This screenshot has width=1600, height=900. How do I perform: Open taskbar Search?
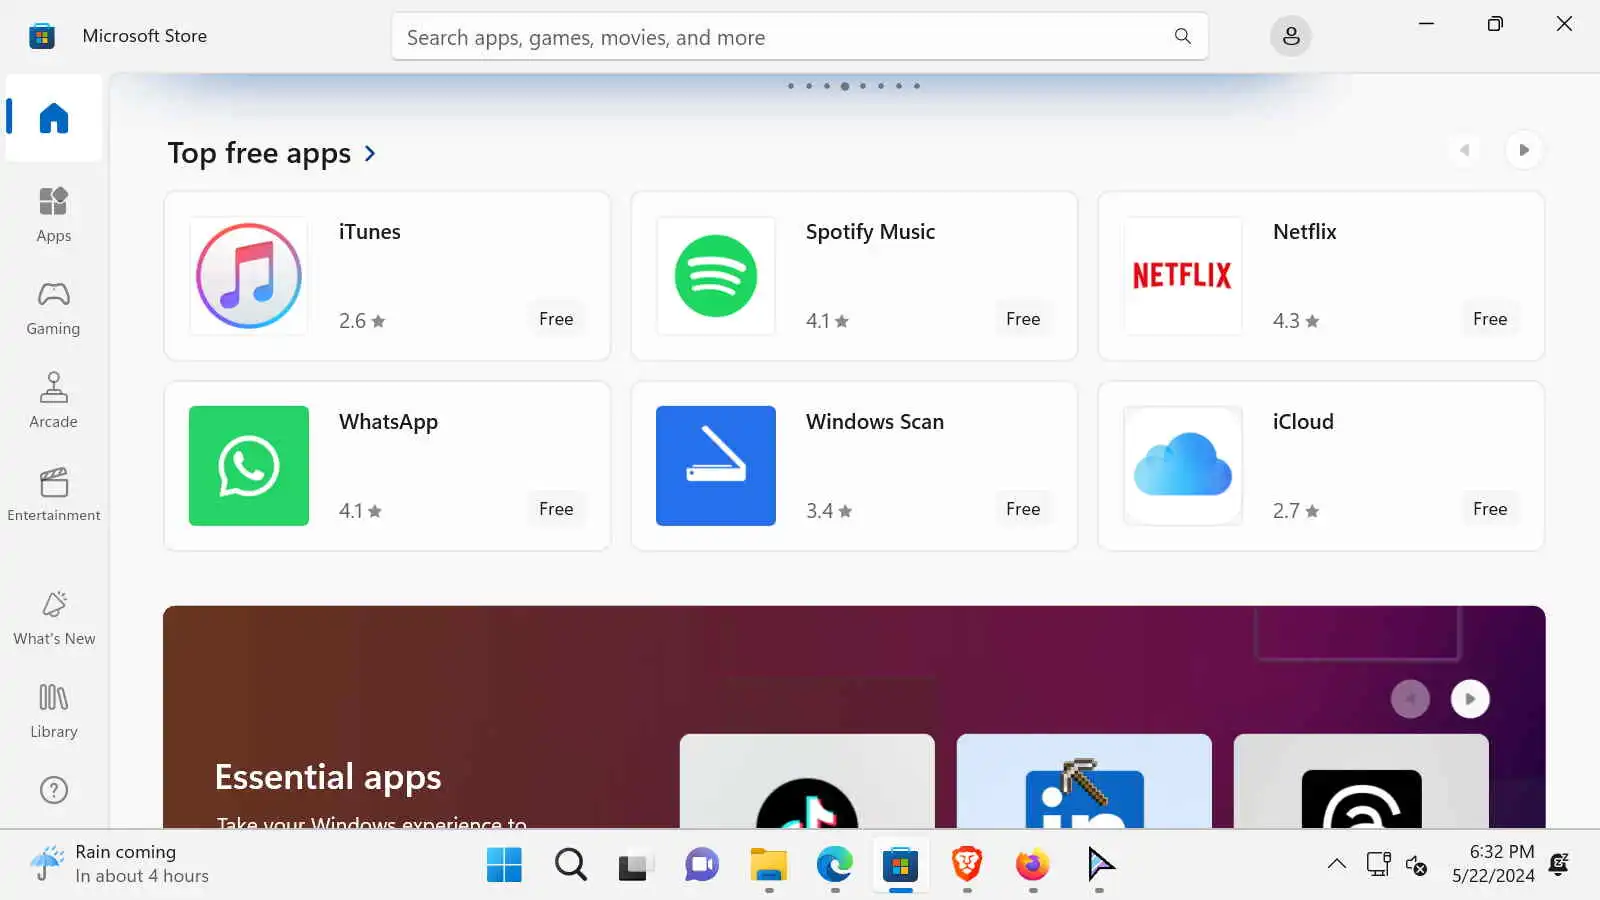coord(571,865)
